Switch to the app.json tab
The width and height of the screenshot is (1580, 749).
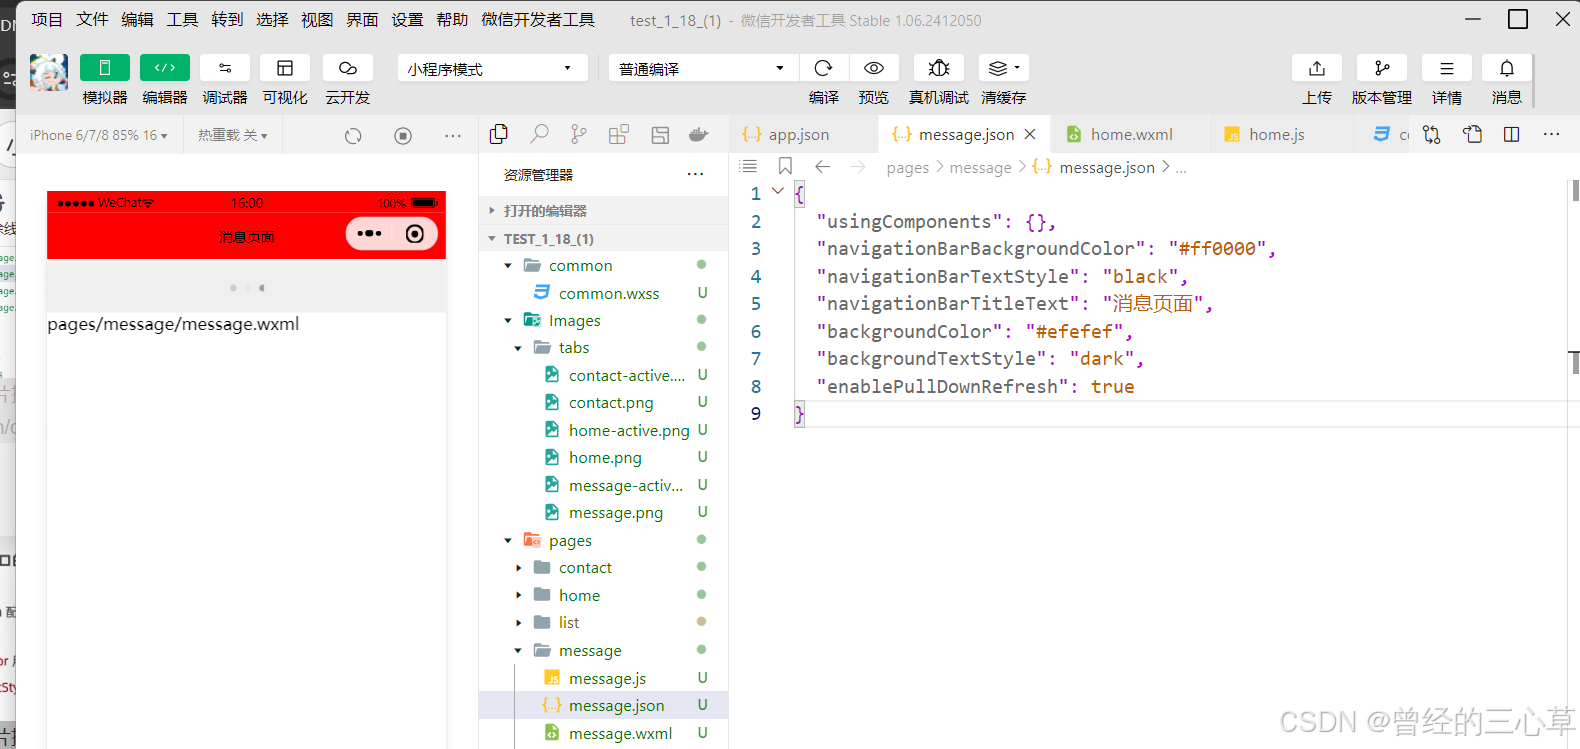804,134
